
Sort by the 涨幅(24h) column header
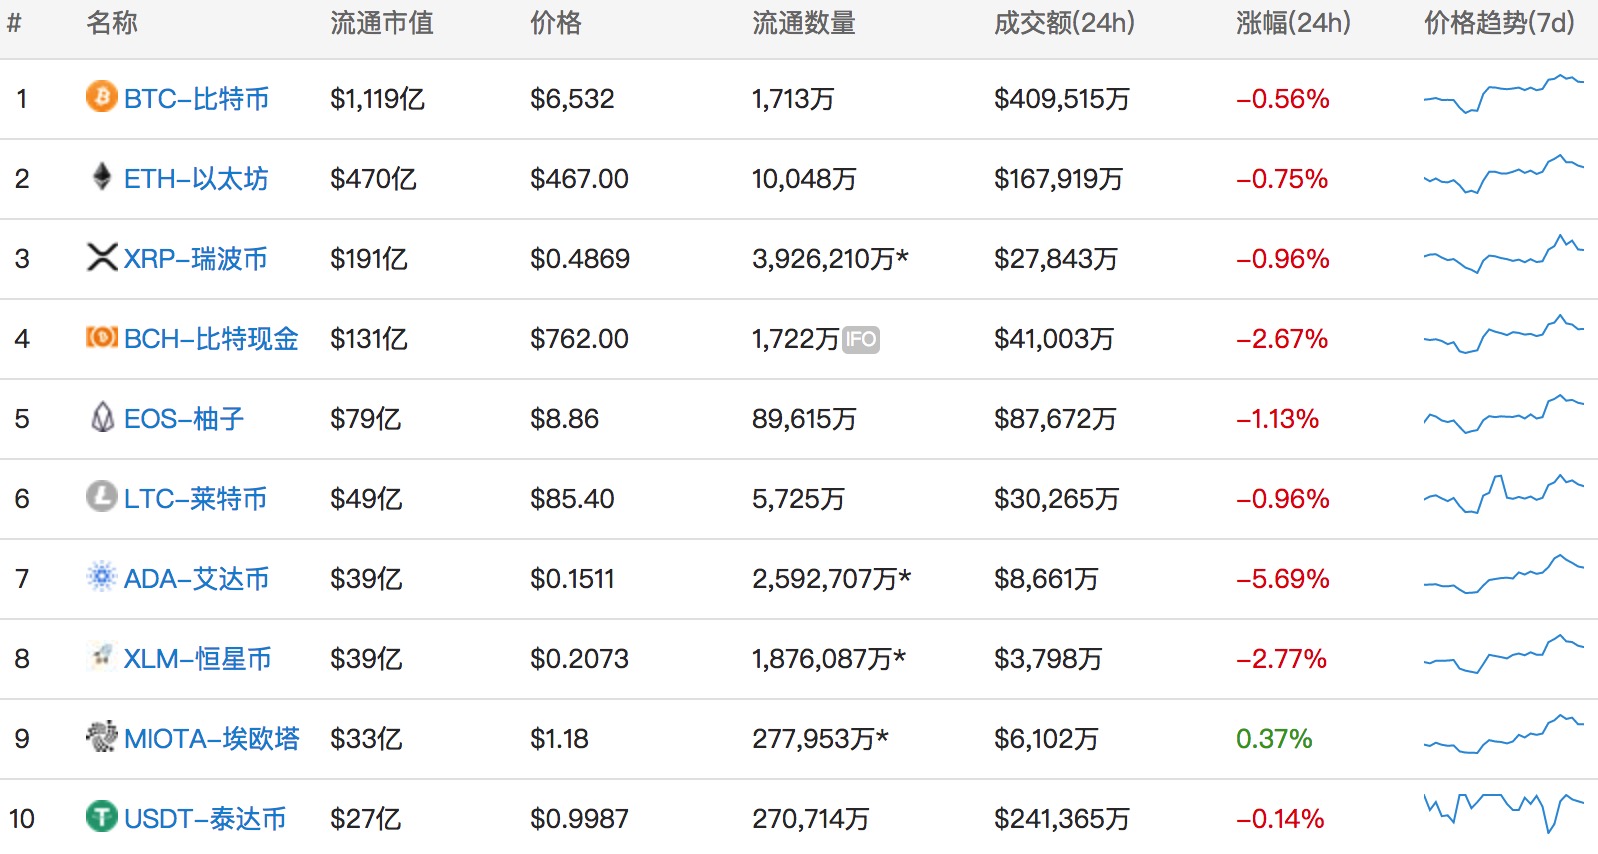(1293, 23)
